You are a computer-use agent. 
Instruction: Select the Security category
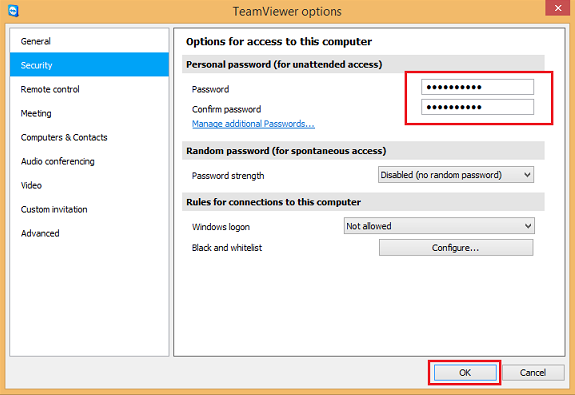click(x=89, y=65)
